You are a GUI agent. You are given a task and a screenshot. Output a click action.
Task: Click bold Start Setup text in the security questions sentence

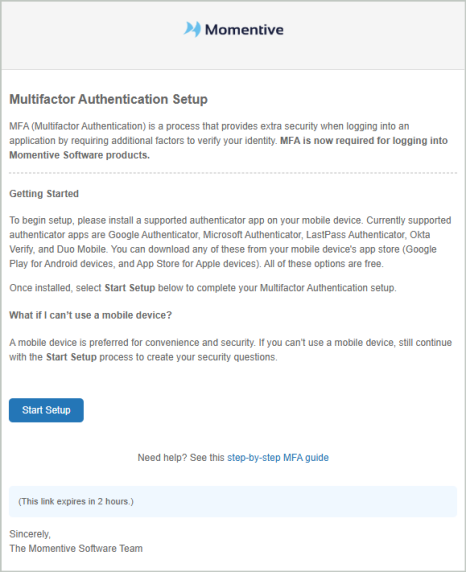click(x=71, y=357)
